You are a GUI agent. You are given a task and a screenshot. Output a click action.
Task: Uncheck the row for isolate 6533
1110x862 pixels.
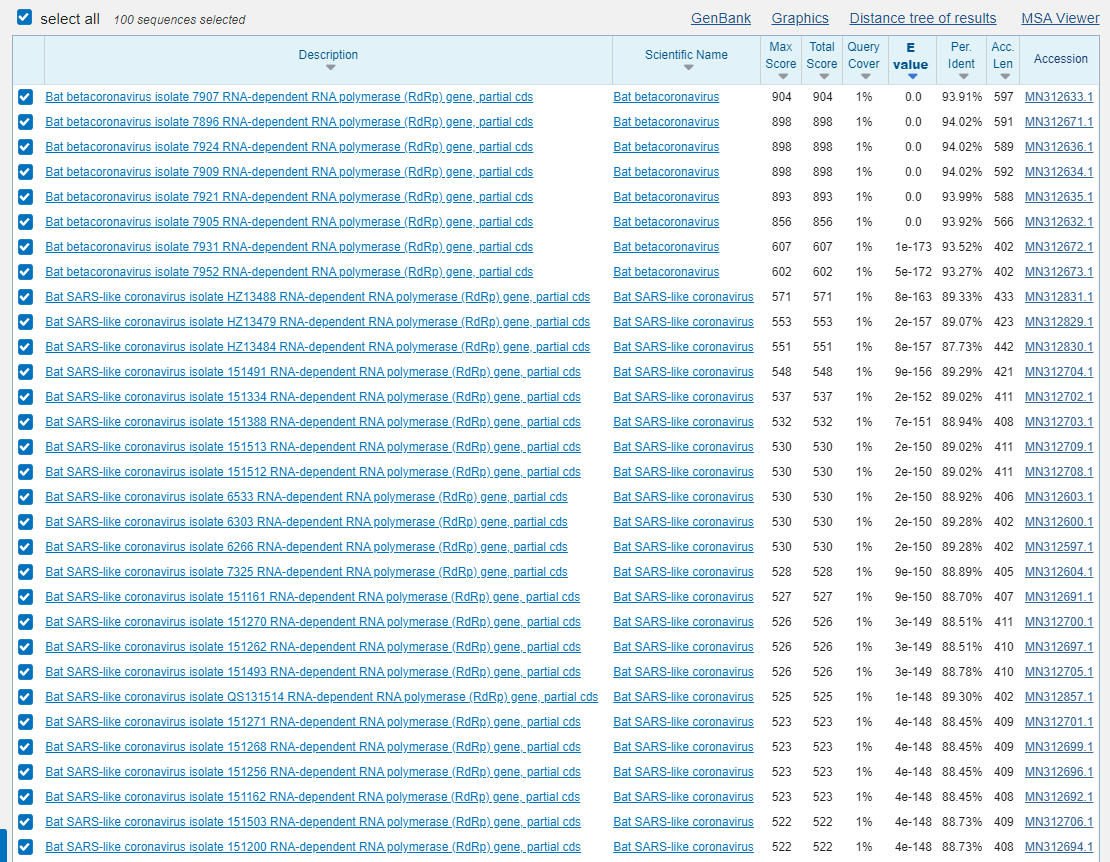coord(25,497)
